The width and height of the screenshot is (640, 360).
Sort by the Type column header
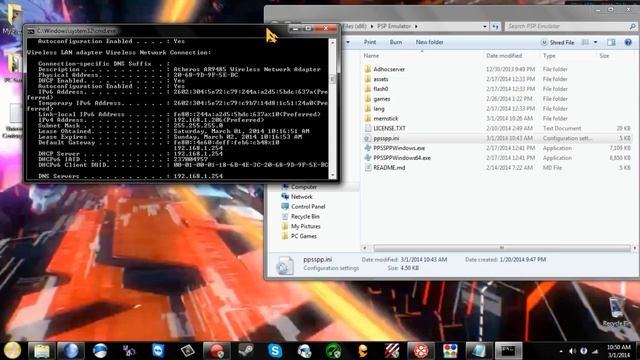tap(549, 56)
